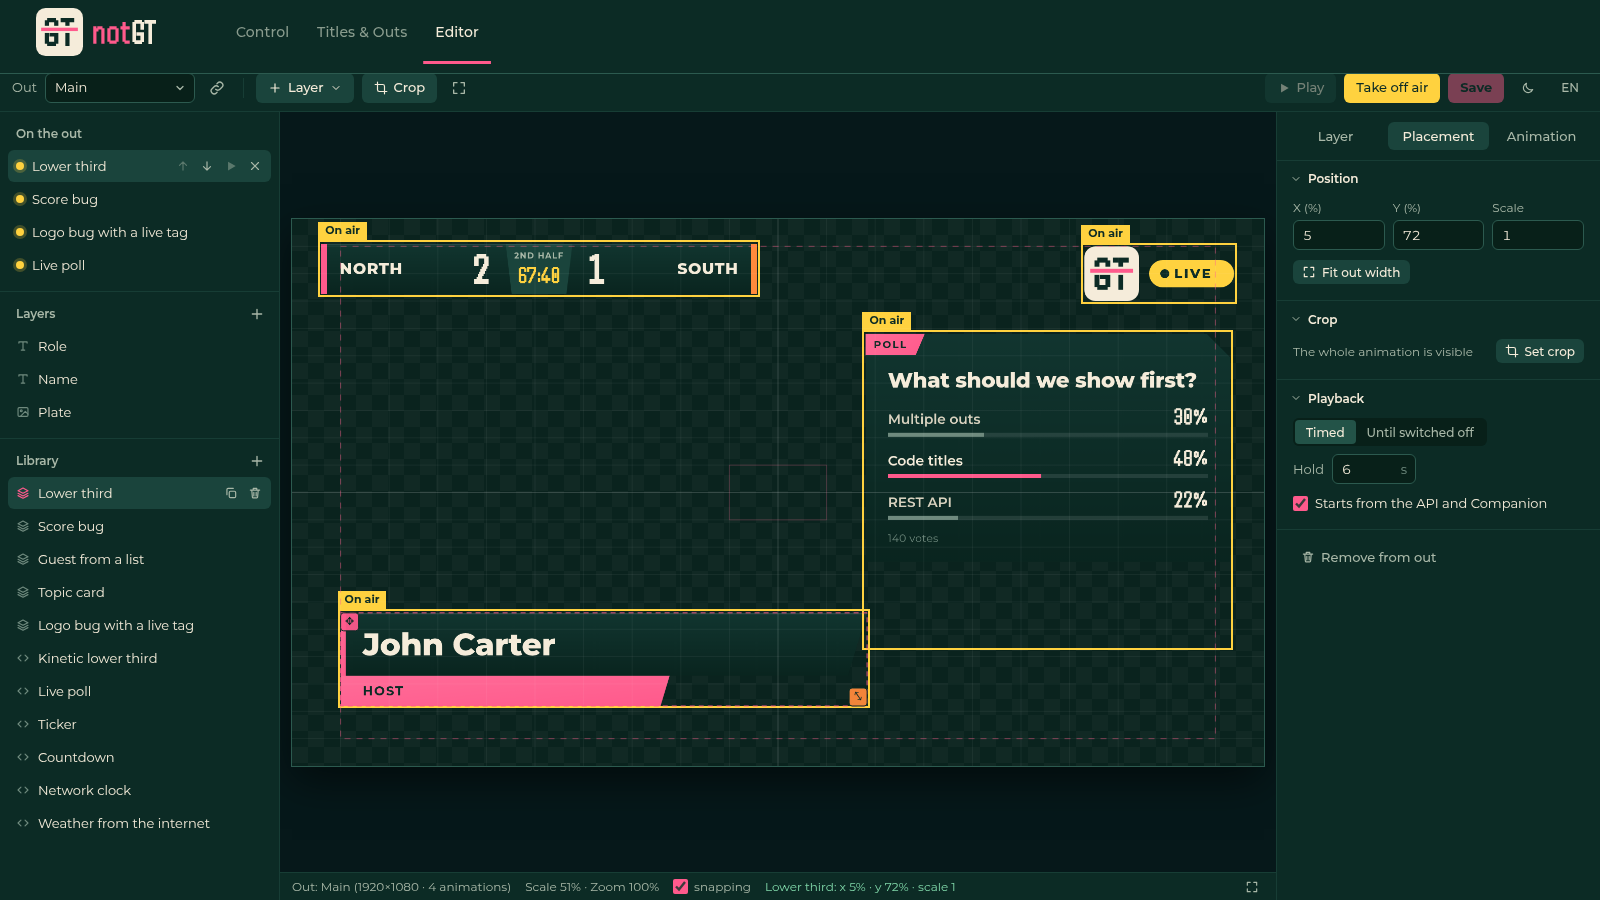The height and width of the screenshot is (900, 1600).
Task: Remove Lower third from out with X
Action: [x=255, y=166]
